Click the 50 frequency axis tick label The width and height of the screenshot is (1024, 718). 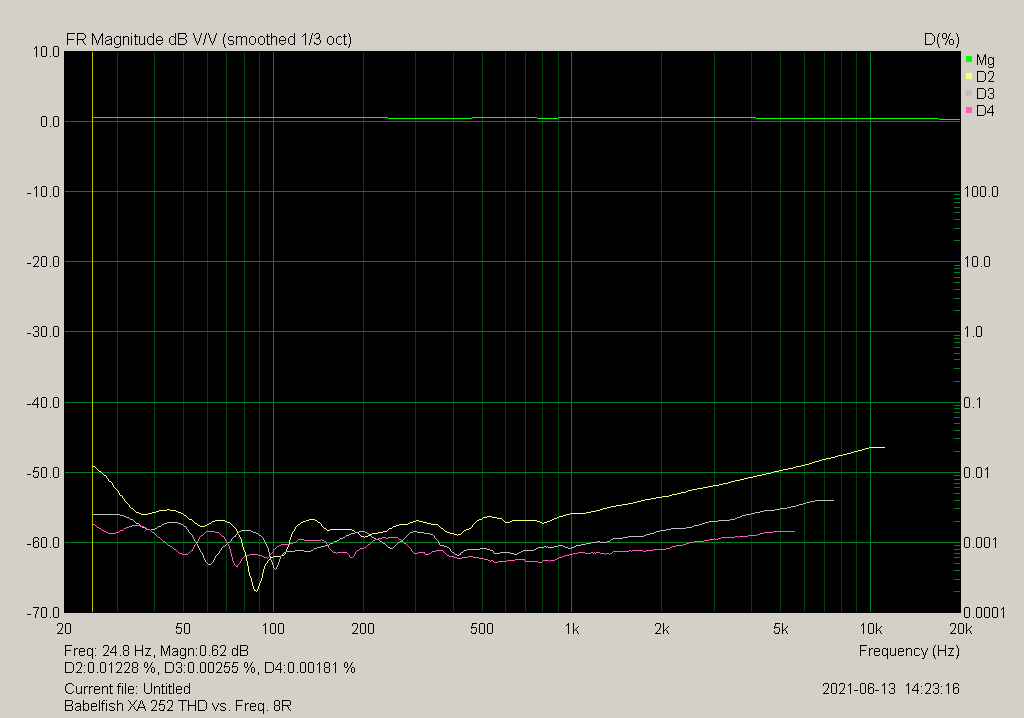(183, 629)
